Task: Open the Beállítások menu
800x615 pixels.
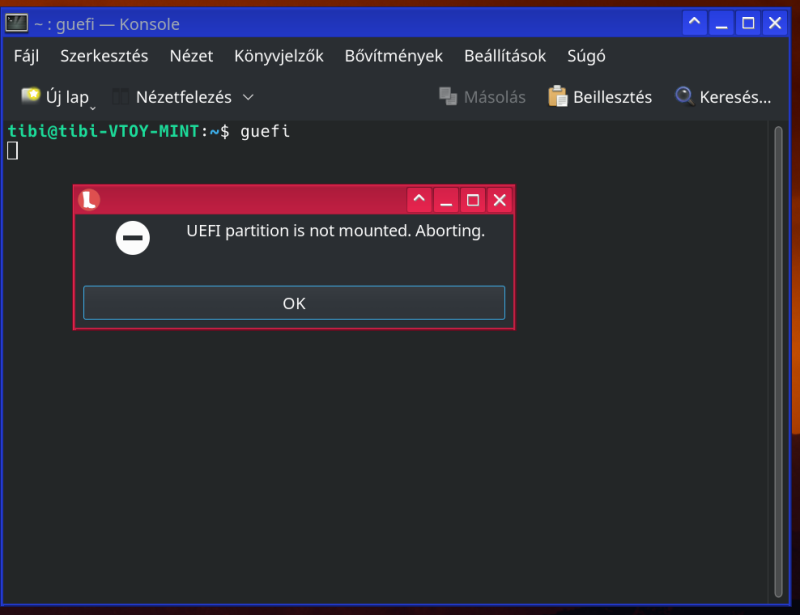Action: (x=505, y=56)
